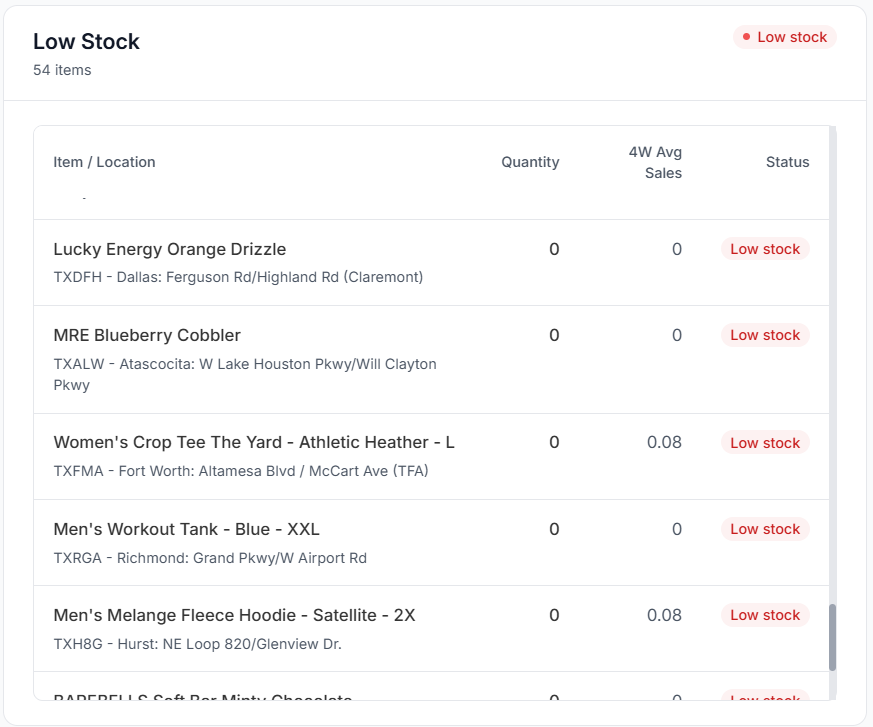
Task: Sort by the Quantity column header
Action: (x=530, y=163)
